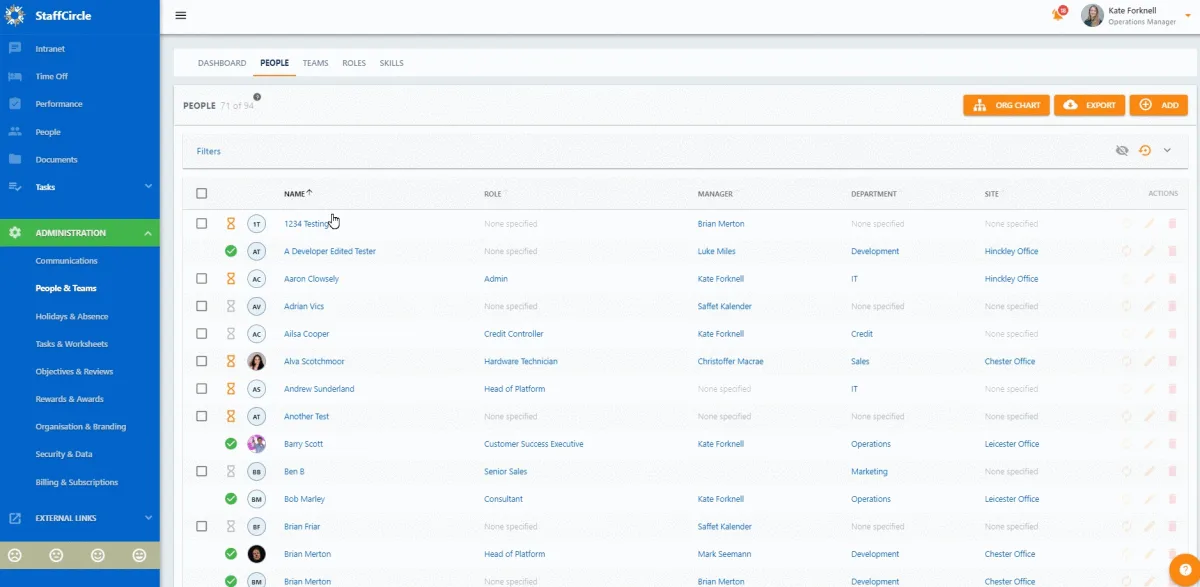The image size is (1200, 587).
Task: Open Communications under Administration
Action: [x=67, y=261]
